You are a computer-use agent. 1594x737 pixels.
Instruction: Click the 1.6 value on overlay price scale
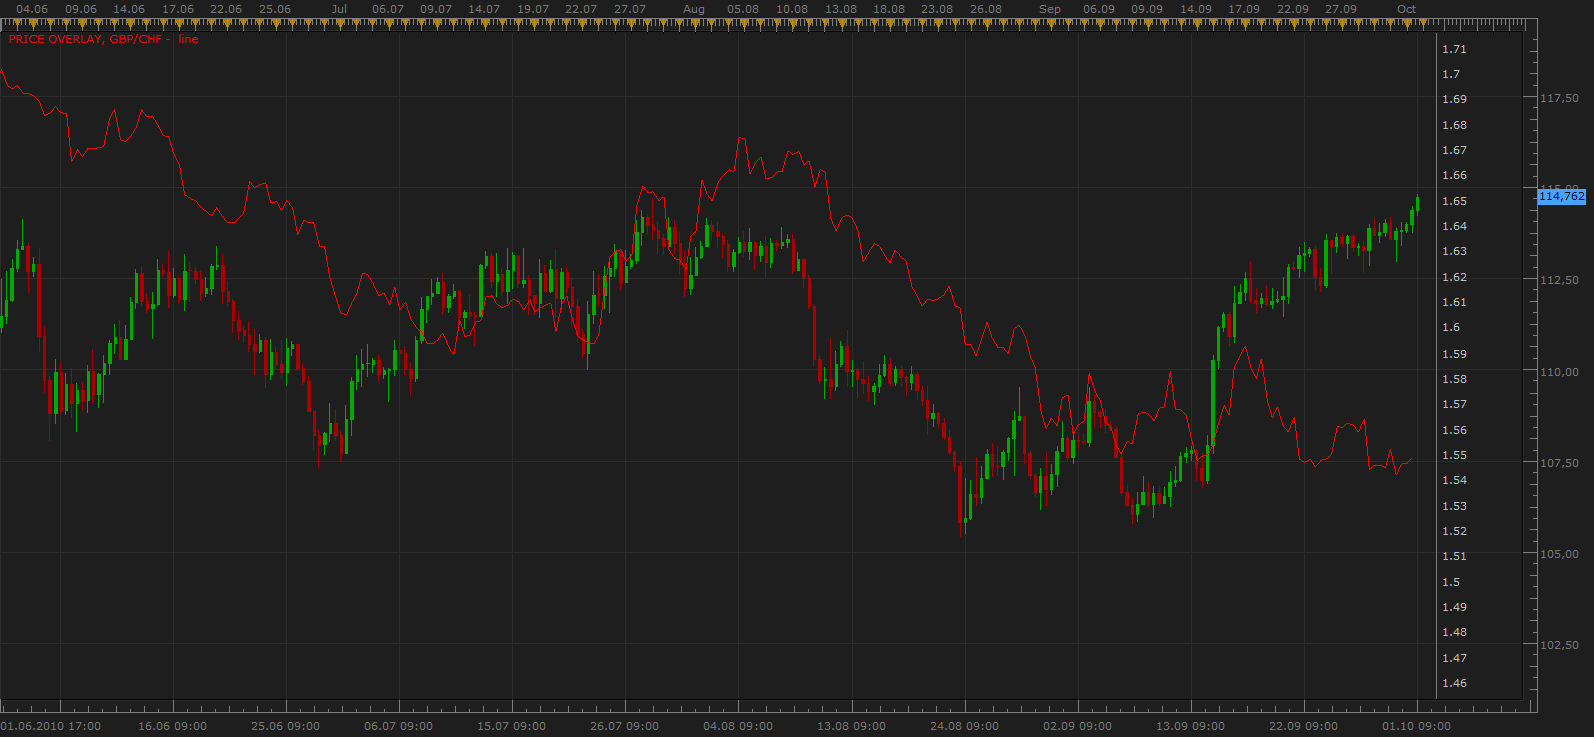(x=1451, y=328)
